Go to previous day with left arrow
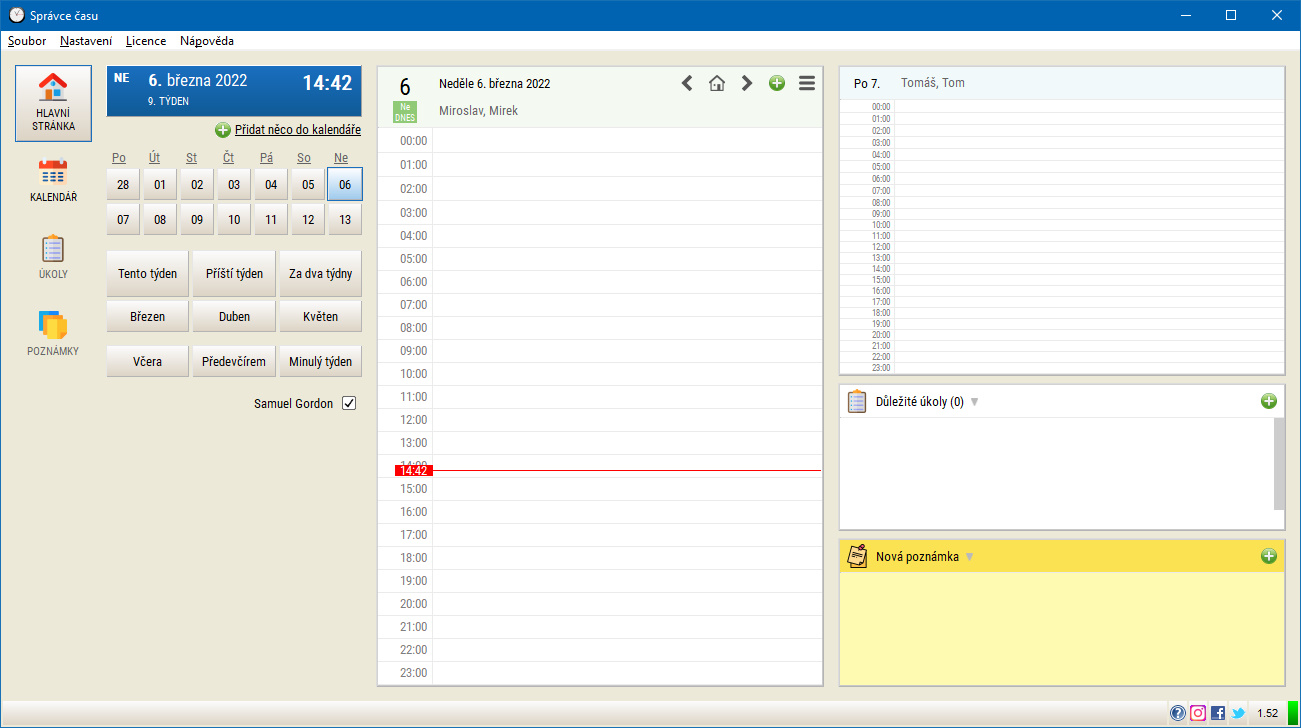The width and height of the screenshot is (1301, 728). (687, 83)
